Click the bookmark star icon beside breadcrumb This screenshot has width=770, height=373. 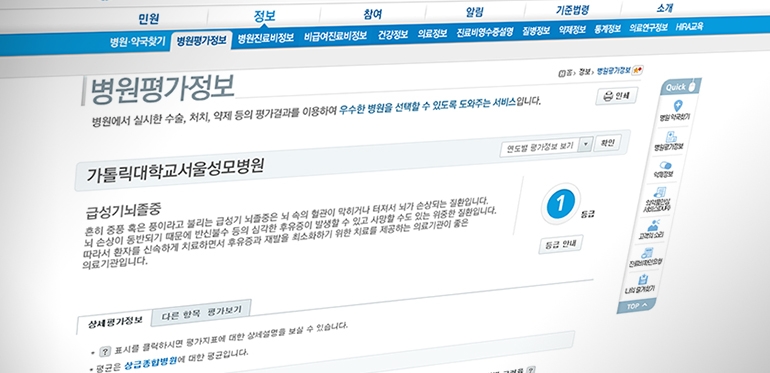click(637, 70)
